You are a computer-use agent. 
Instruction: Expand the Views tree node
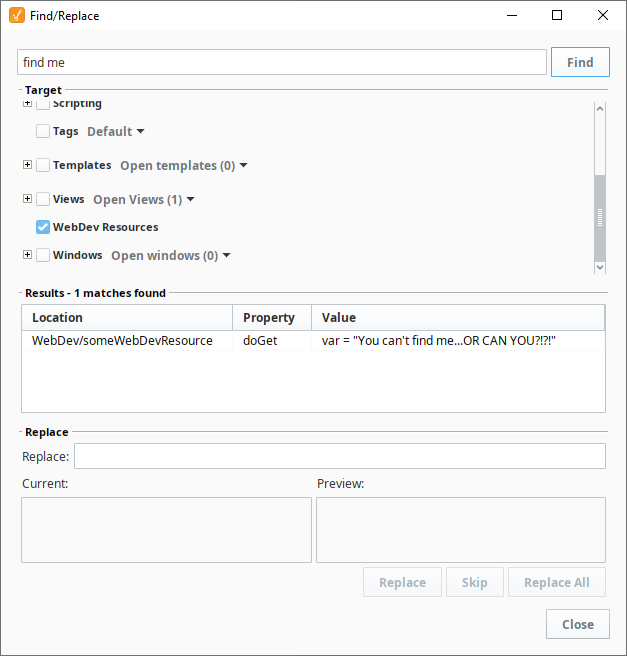27,198
